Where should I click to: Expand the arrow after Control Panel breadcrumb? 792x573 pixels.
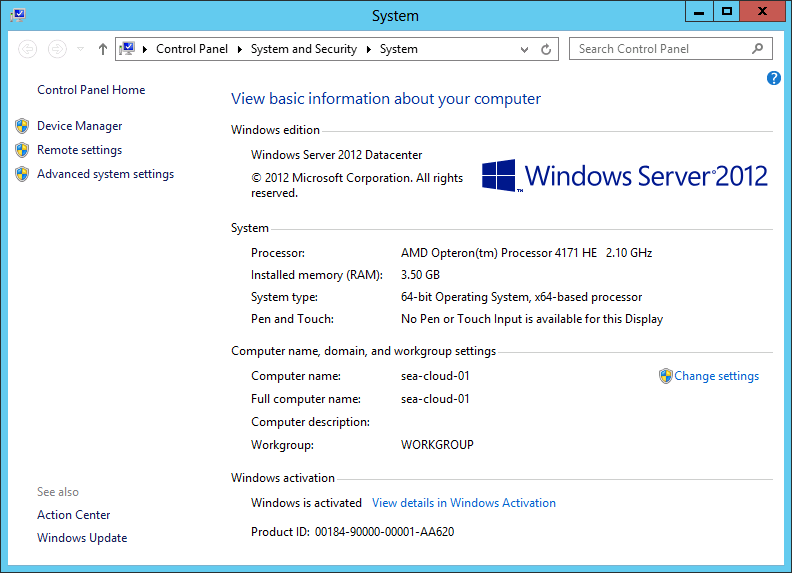pyautogui.click(x=239, y=49)
